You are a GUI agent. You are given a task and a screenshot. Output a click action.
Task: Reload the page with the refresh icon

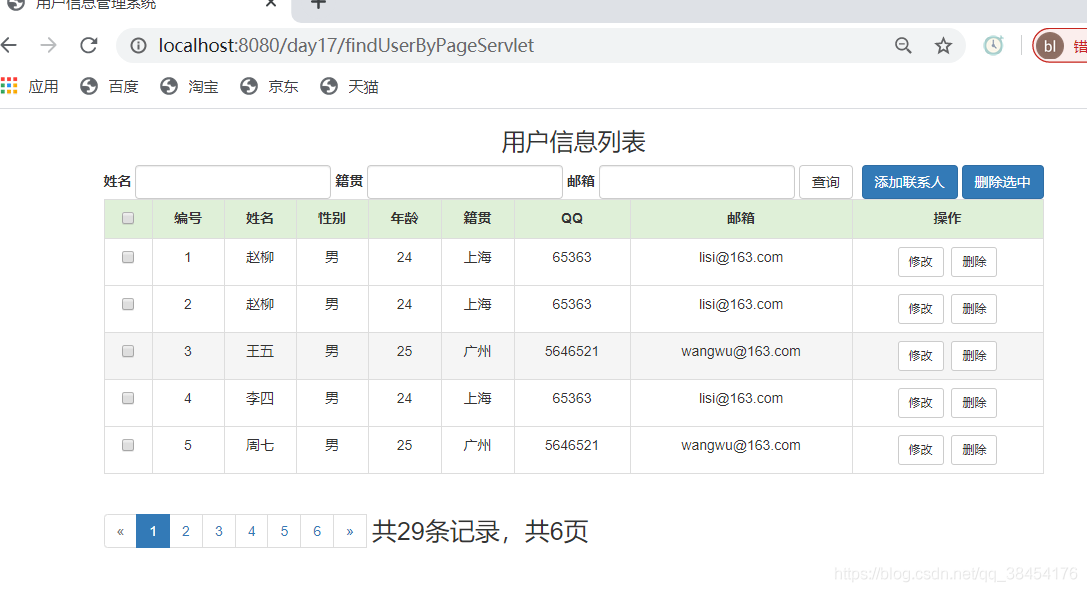[x=89, y=46]
